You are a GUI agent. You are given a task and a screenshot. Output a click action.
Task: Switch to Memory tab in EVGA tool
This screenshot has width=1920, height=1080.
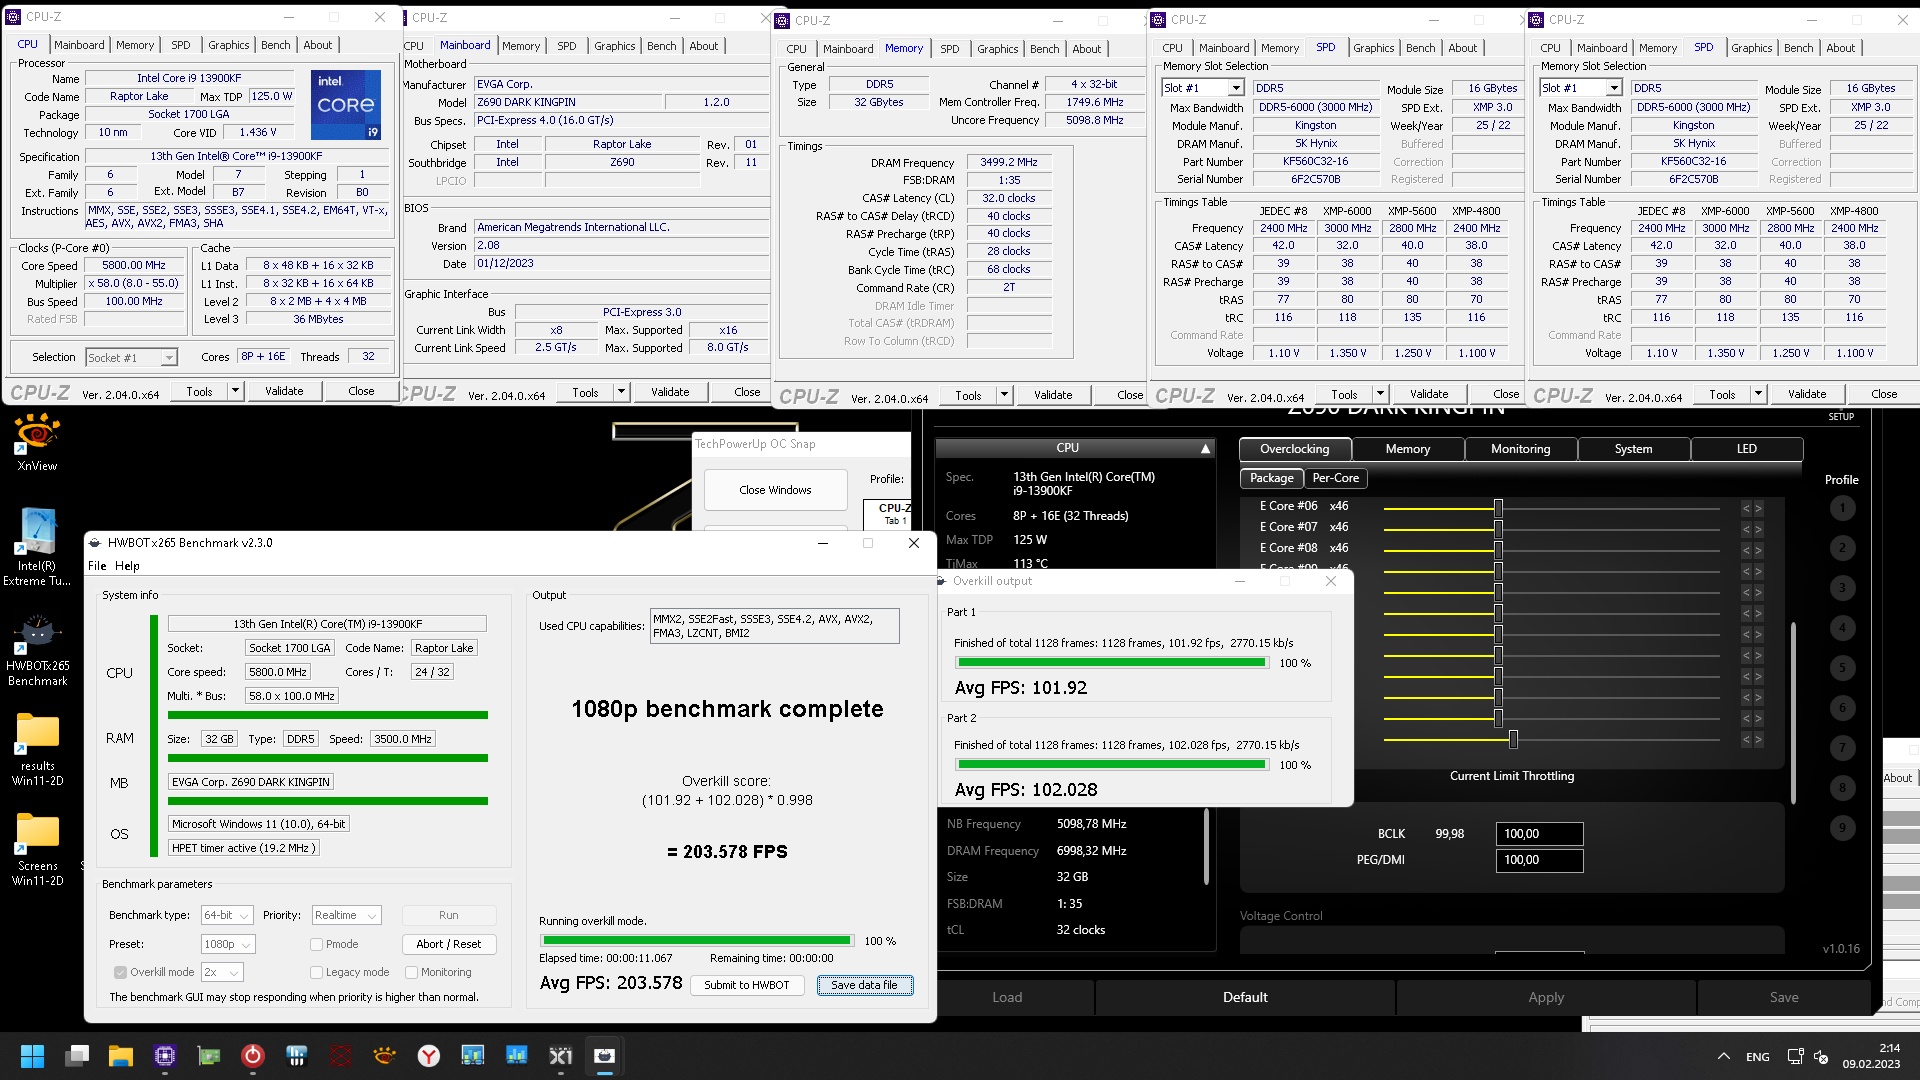(1408, 449)
